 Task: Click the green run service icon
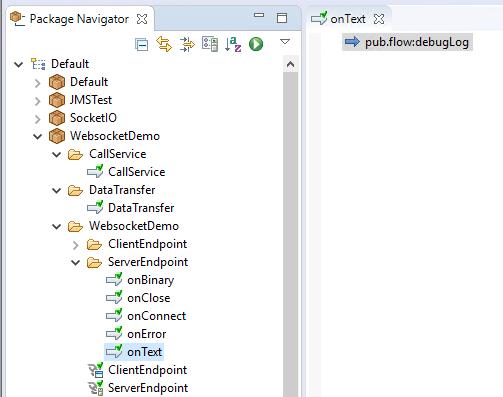(x=256, y=44)
